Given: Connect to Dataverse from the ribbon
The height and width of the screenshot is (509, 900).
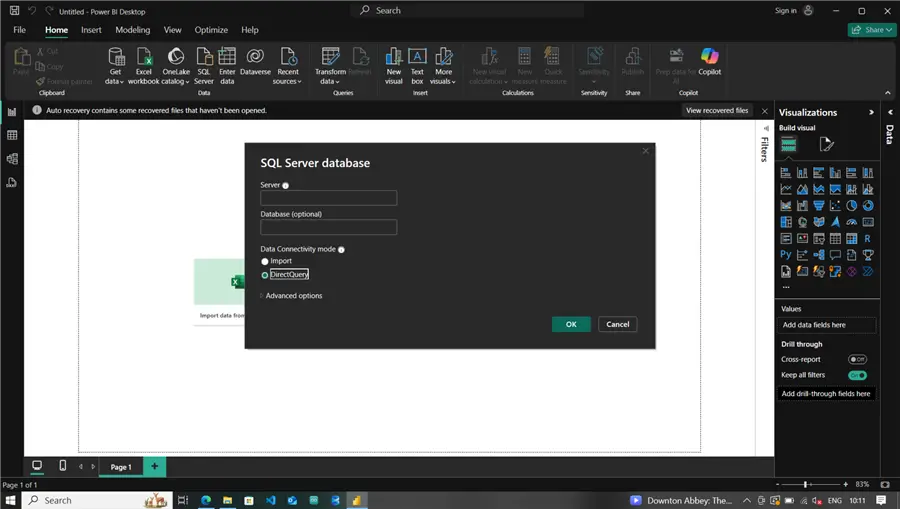Looking at the screenshot, I should tap(255, 61).
